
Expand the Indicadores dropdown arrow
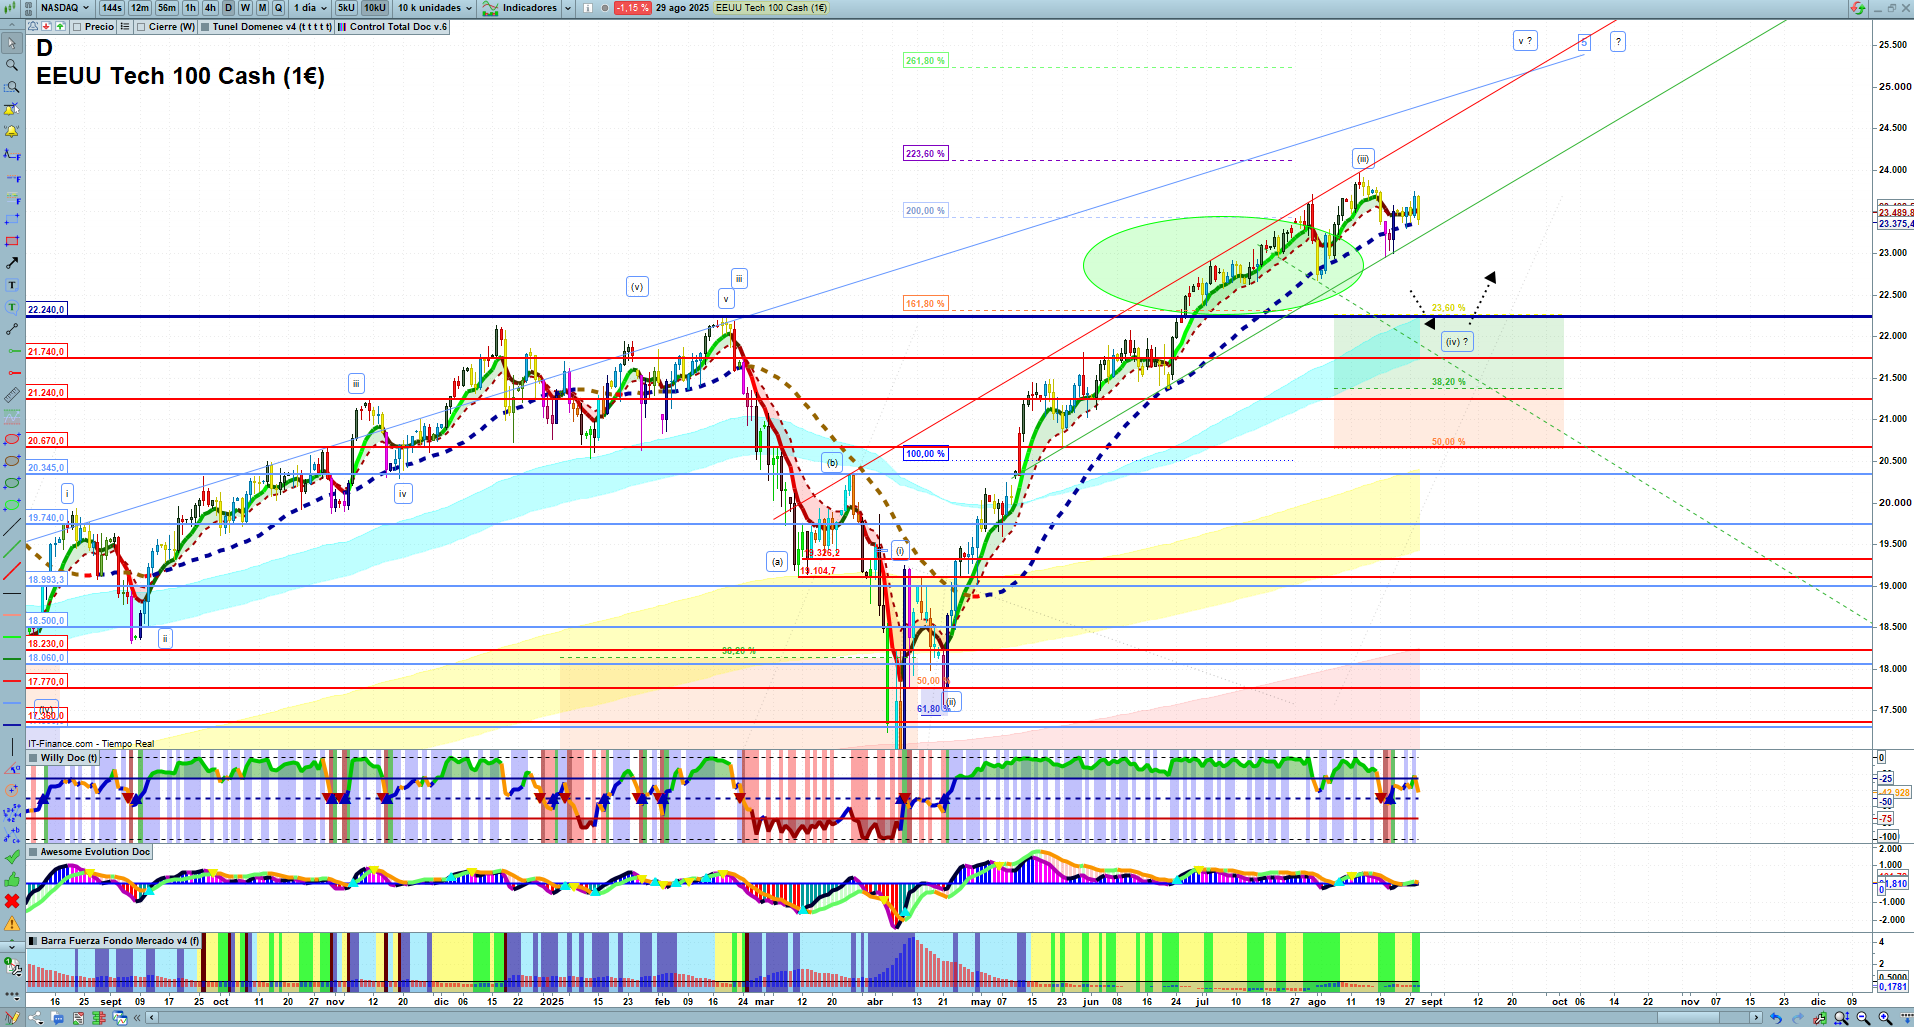pos(568,8)
